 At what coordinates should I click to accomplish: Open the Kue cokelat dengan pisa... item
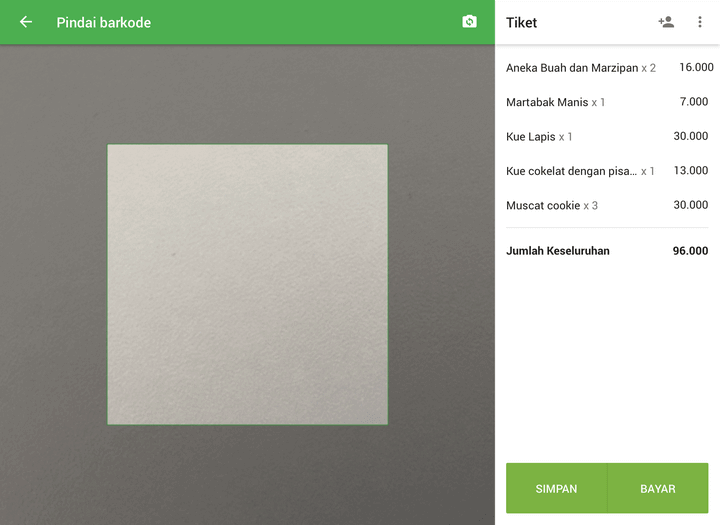(571, 171)
